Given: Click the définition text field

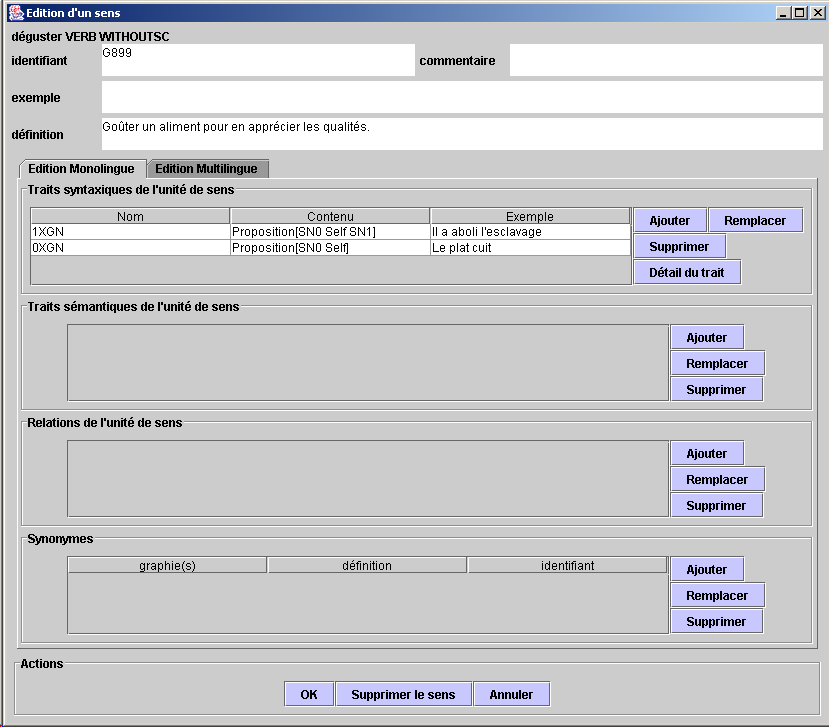Looking at the screenshot, I should pos(461,134).
